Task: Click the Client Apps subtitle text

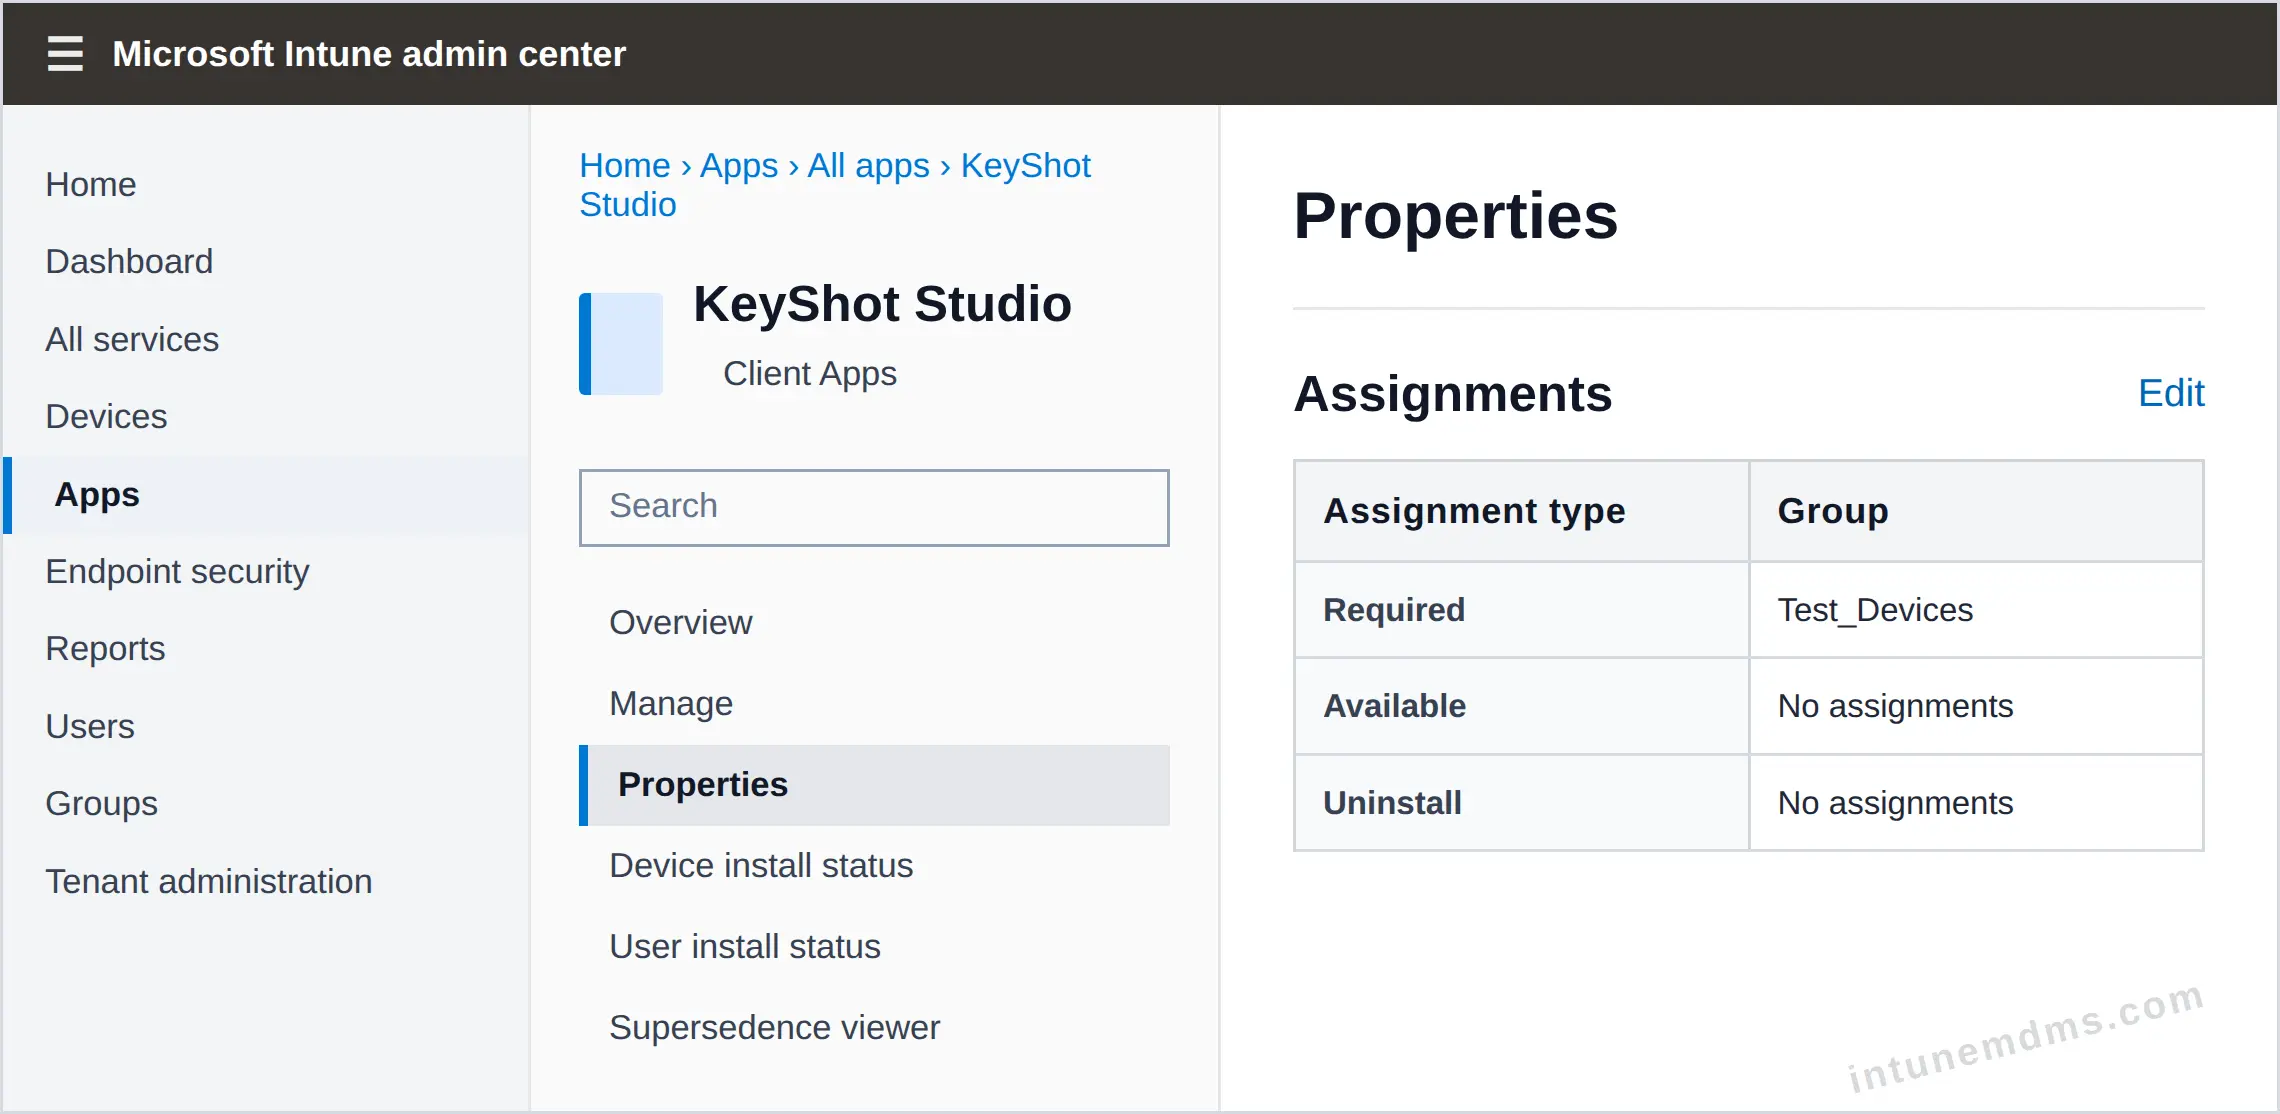Action: [x=810, y=373]
